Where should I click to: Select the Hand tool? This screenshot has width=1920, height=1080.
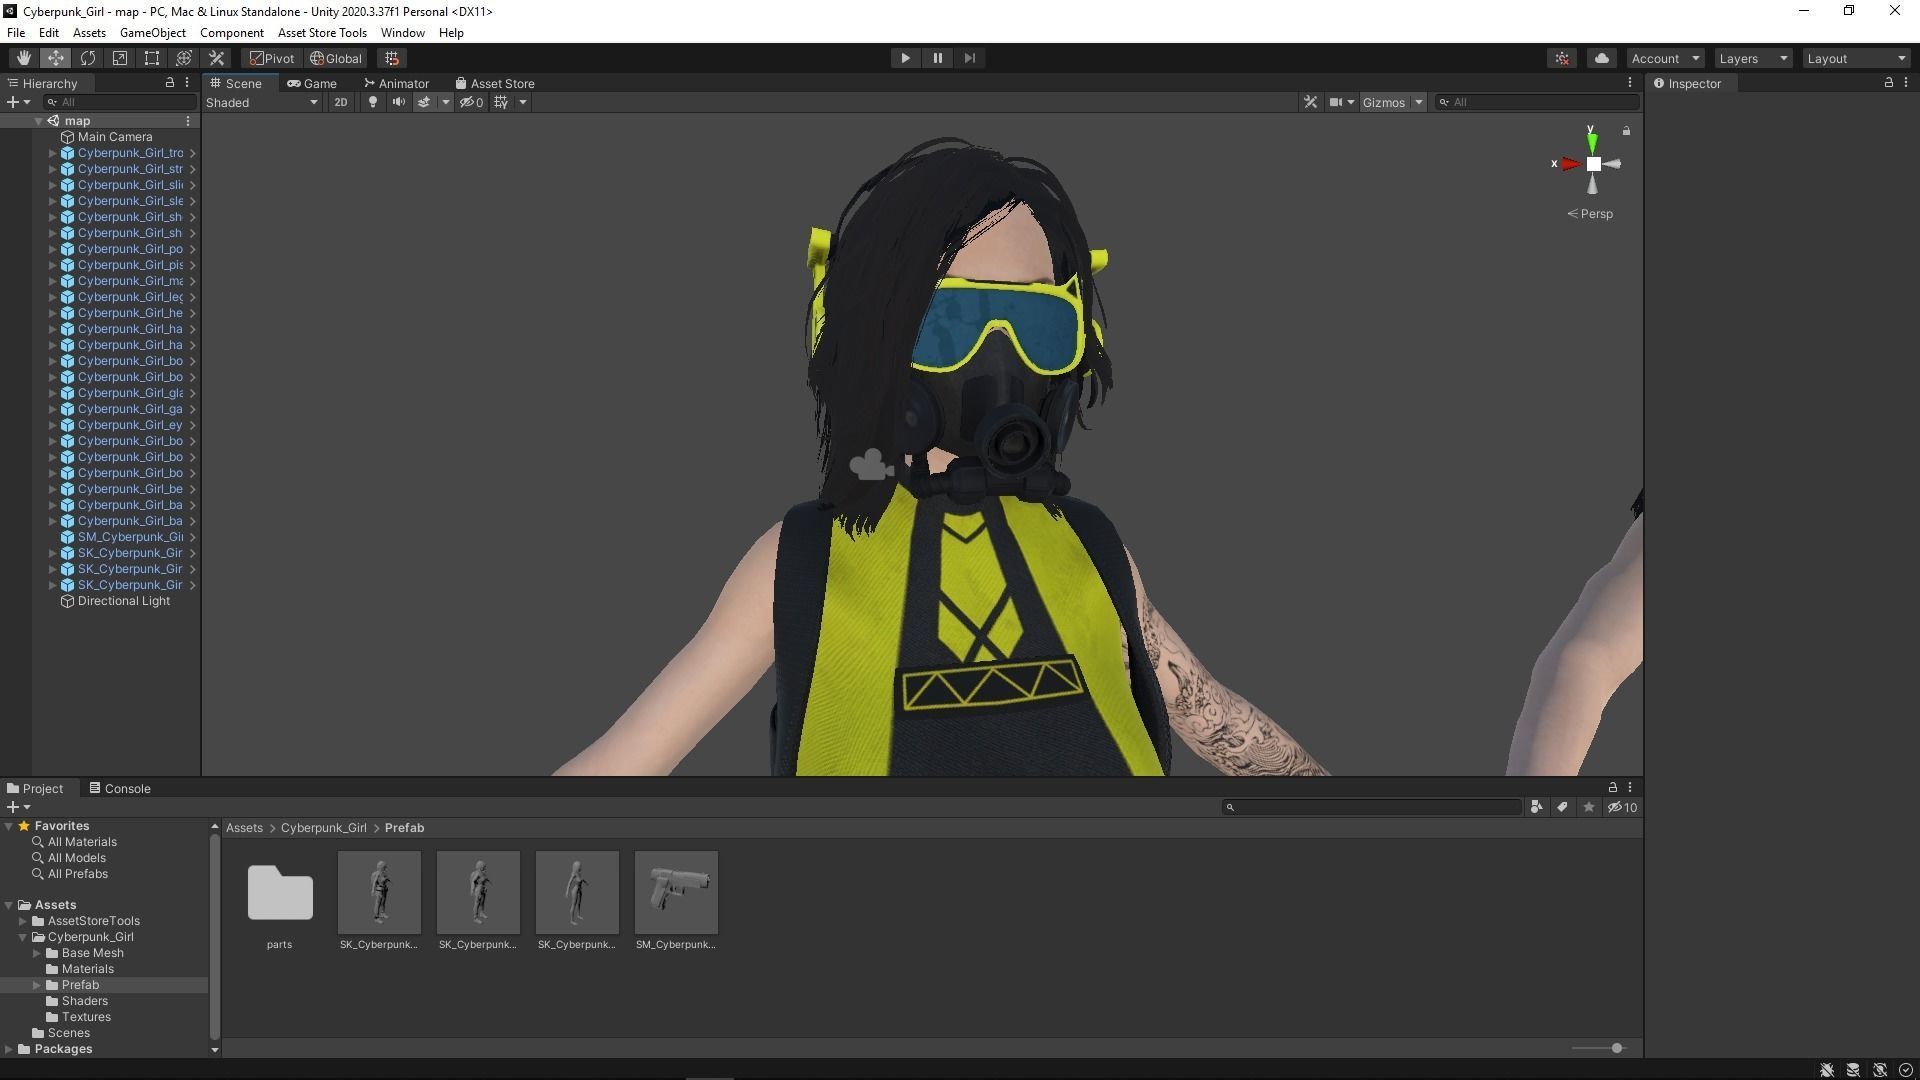23,58
